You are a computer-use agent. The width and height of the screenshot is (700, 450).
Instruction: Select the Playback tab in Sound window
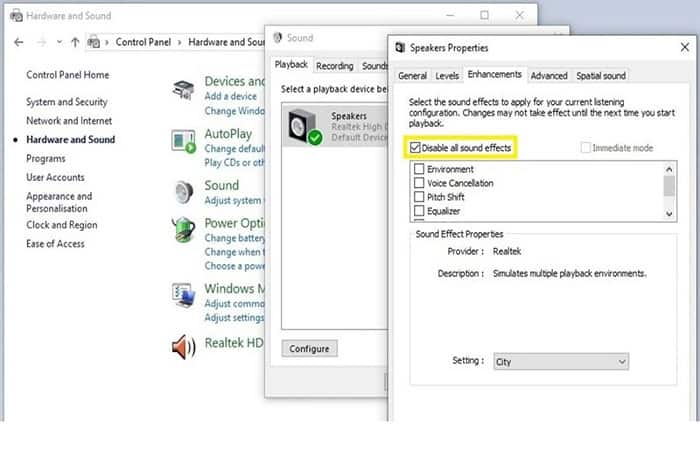click(291, 65)
